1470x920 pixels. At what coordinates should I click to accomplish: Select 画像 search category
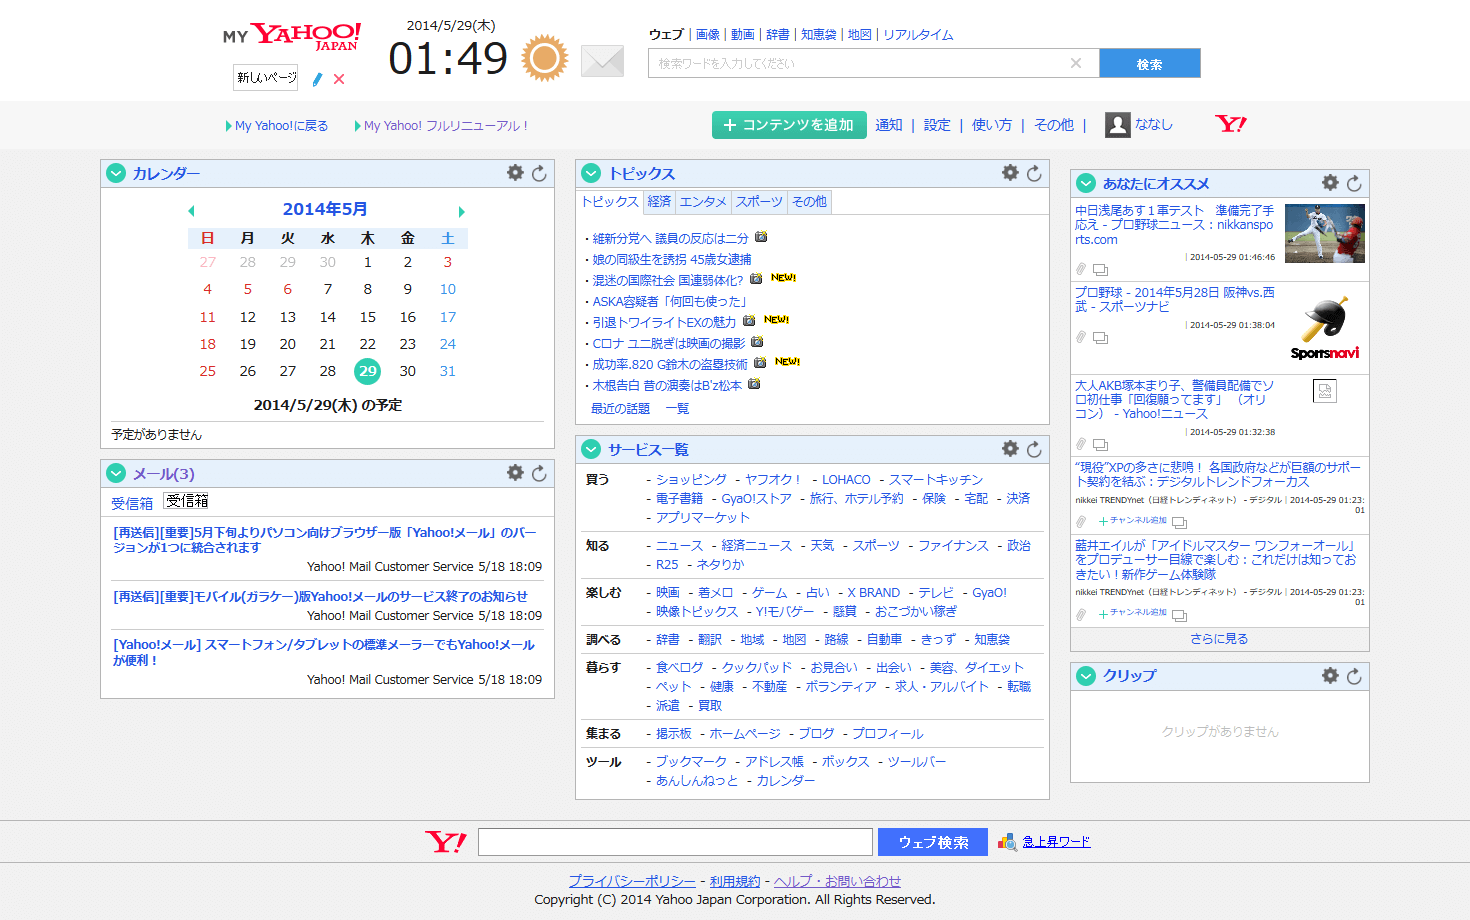(708, 34)
